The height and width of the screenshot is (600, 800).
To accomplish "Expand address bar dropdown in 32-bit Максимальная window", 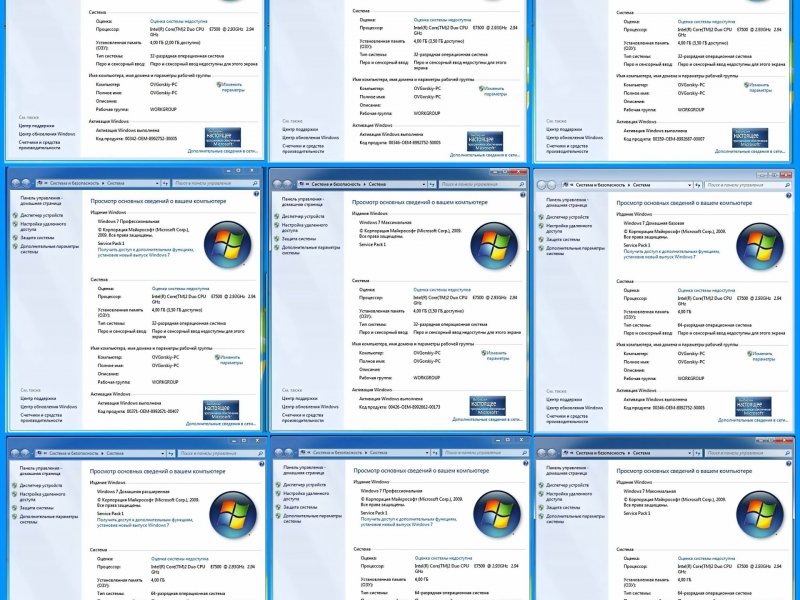I will [x=423, y=184].
